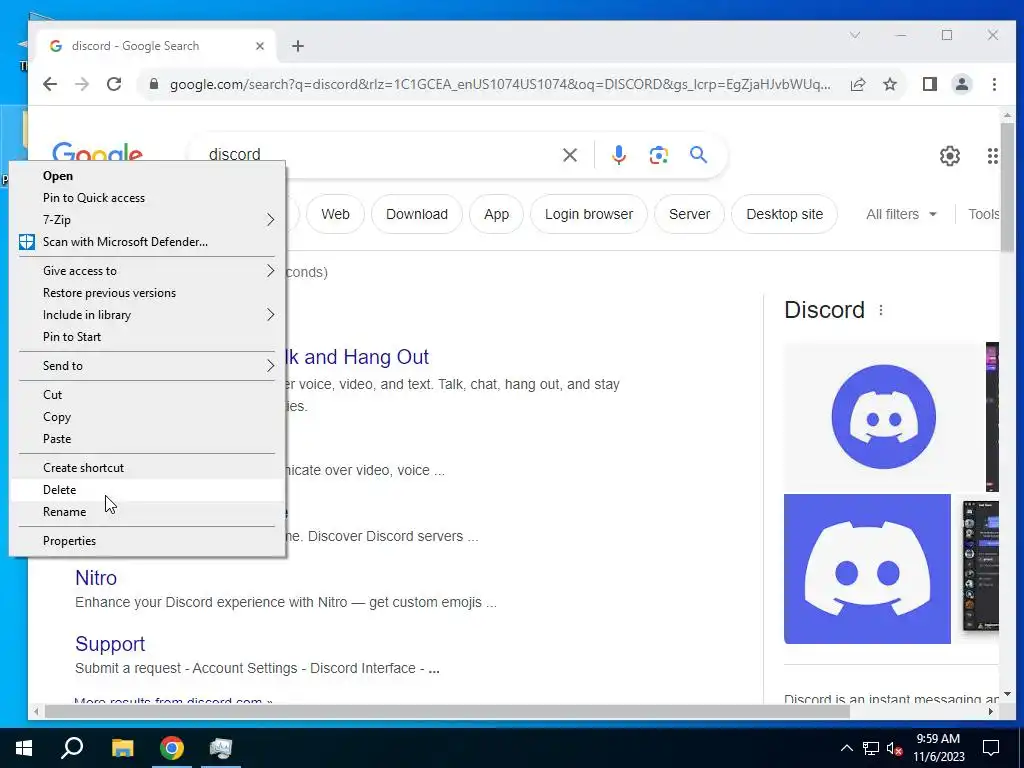Filter results with the App chip
The width and height of the screenshot is (1024, 768).
[x=496, y=214]
